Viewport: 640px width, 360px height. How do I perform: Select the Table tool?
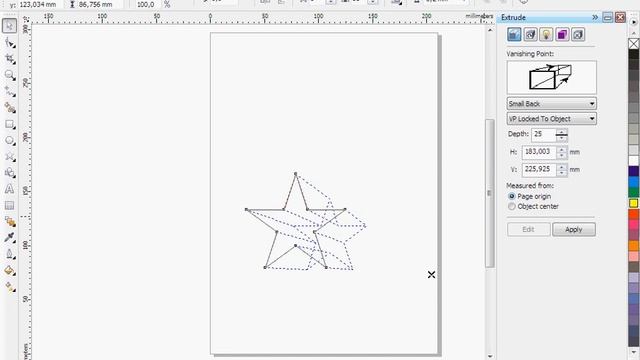pos(9,205)
